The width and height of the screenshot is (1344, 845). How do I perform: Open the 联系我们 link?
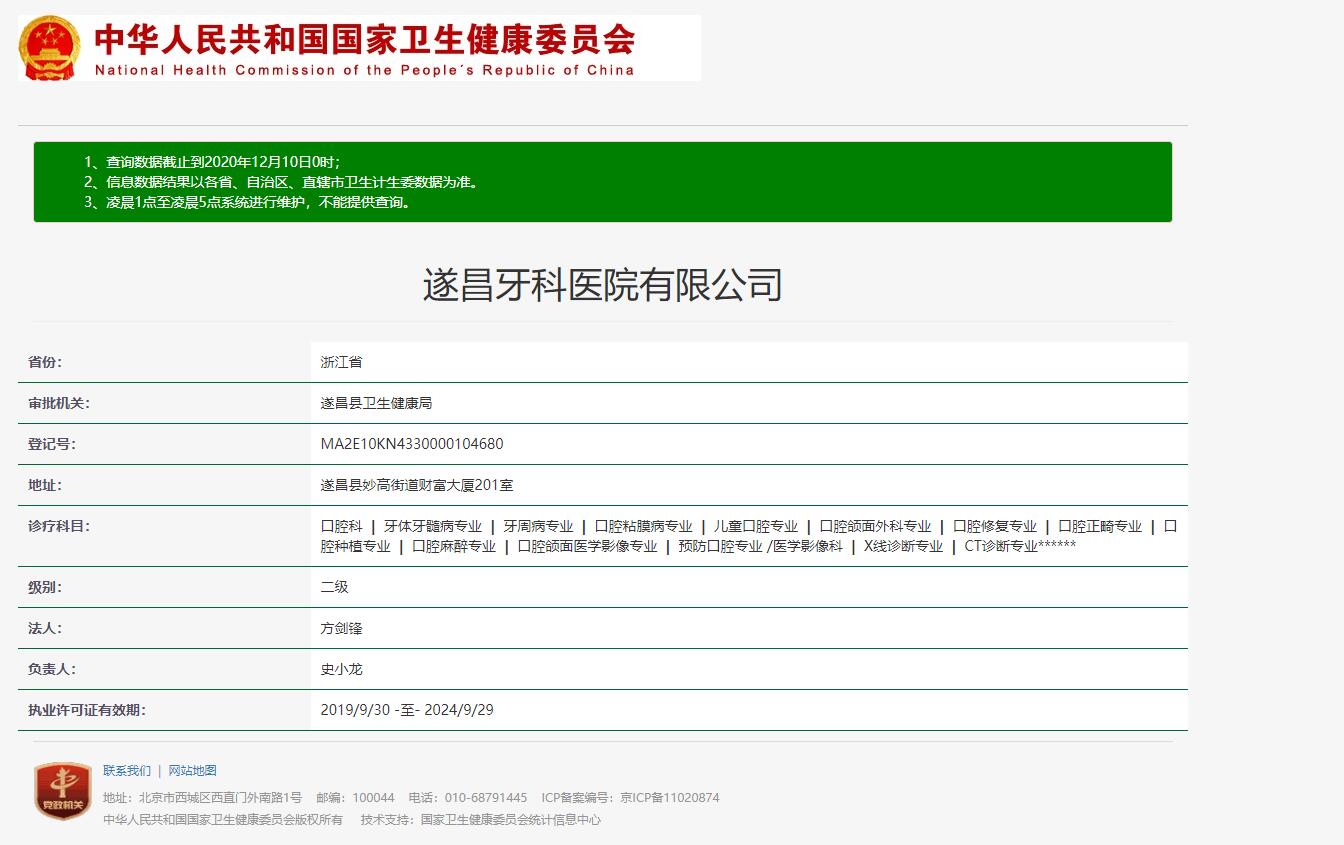(127, 771)
